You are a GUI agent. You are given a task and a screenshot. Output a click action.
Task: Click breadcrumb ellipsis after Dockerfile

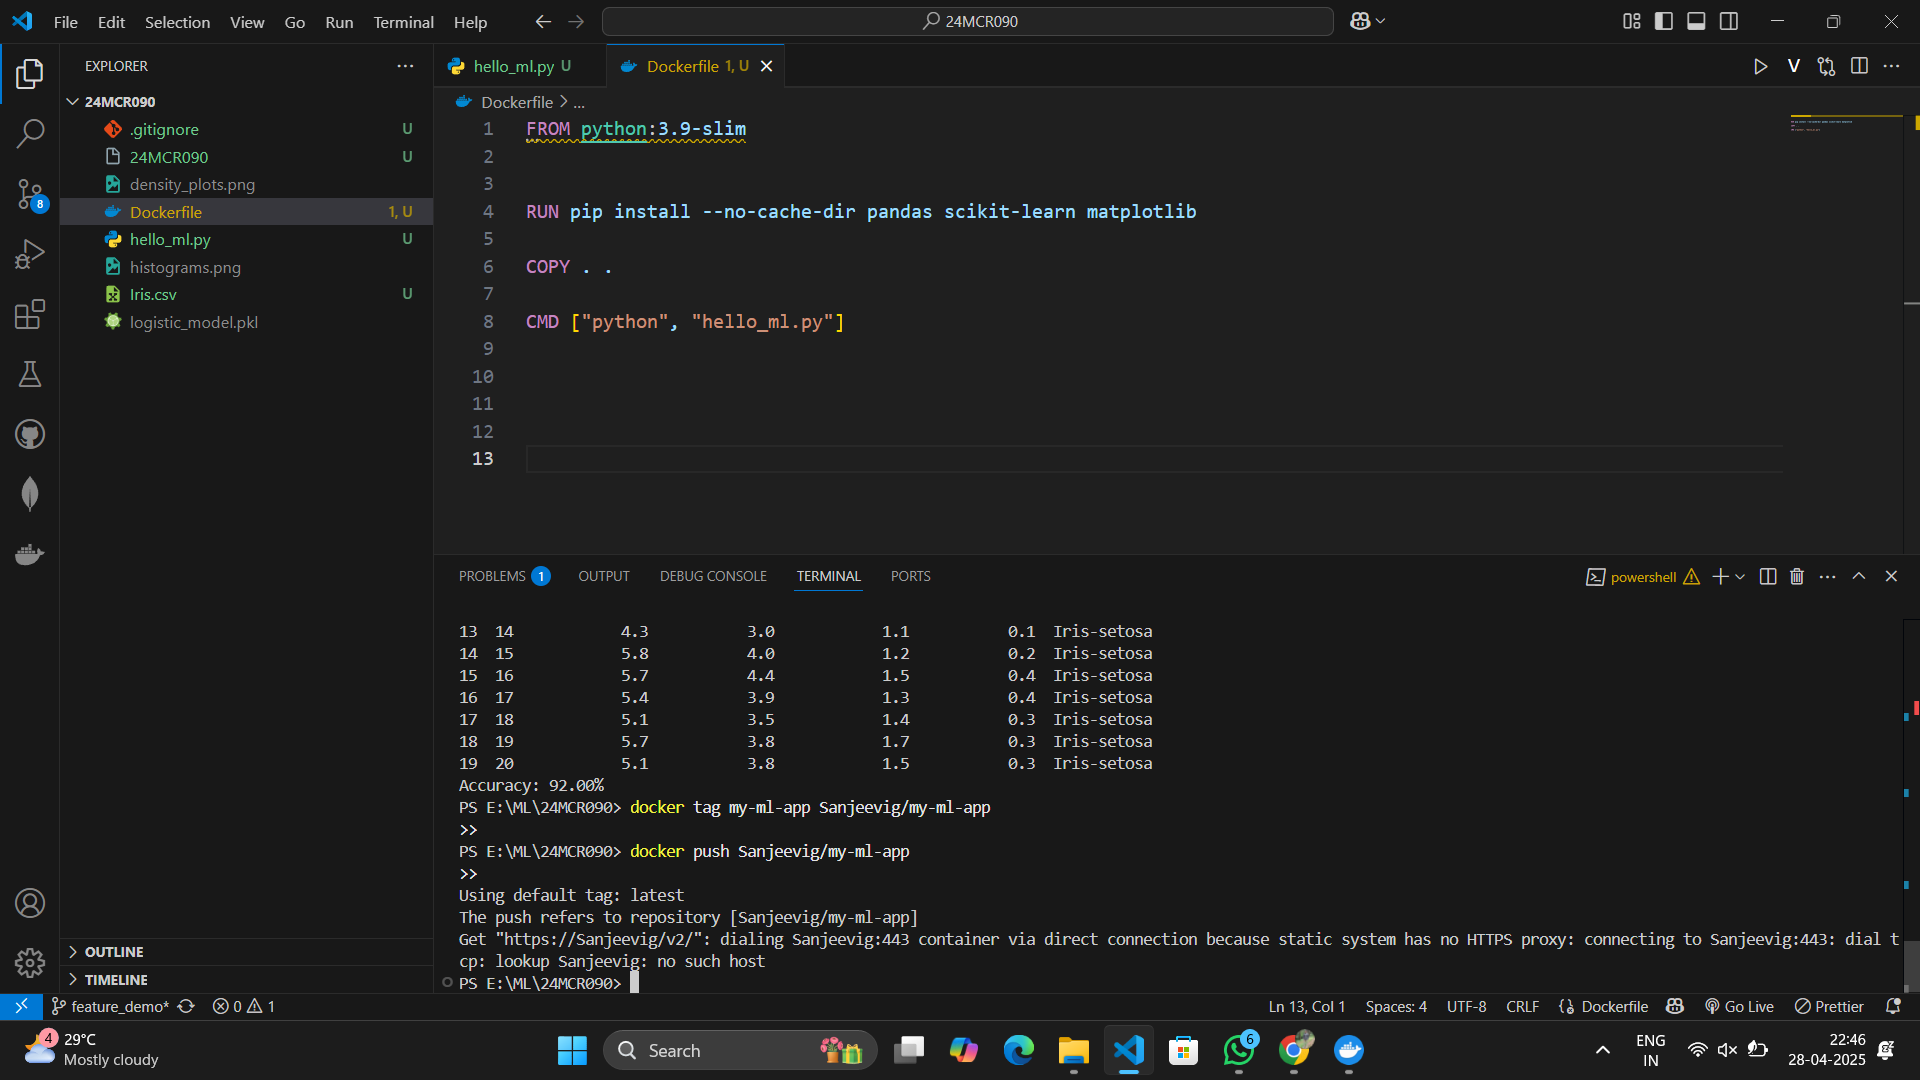tap(579, 102)
